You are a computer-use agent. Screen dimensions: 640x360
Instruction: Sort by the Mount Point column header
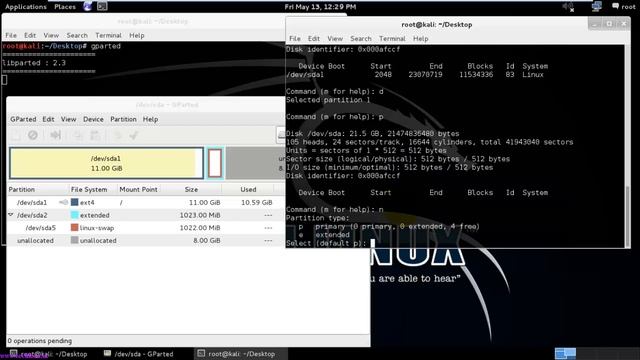(139, 189)
